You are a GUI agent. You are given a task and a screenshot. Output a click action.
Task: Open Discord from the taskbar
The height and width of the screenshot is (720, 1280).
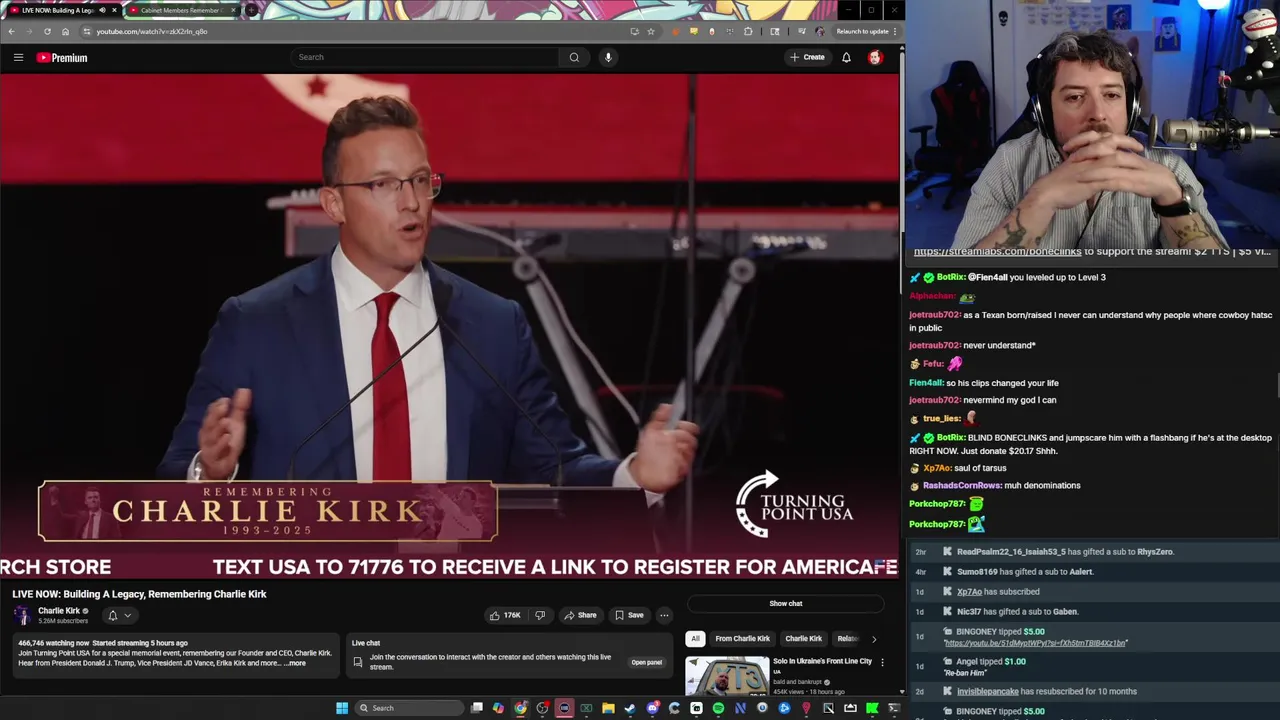point(652,708)
